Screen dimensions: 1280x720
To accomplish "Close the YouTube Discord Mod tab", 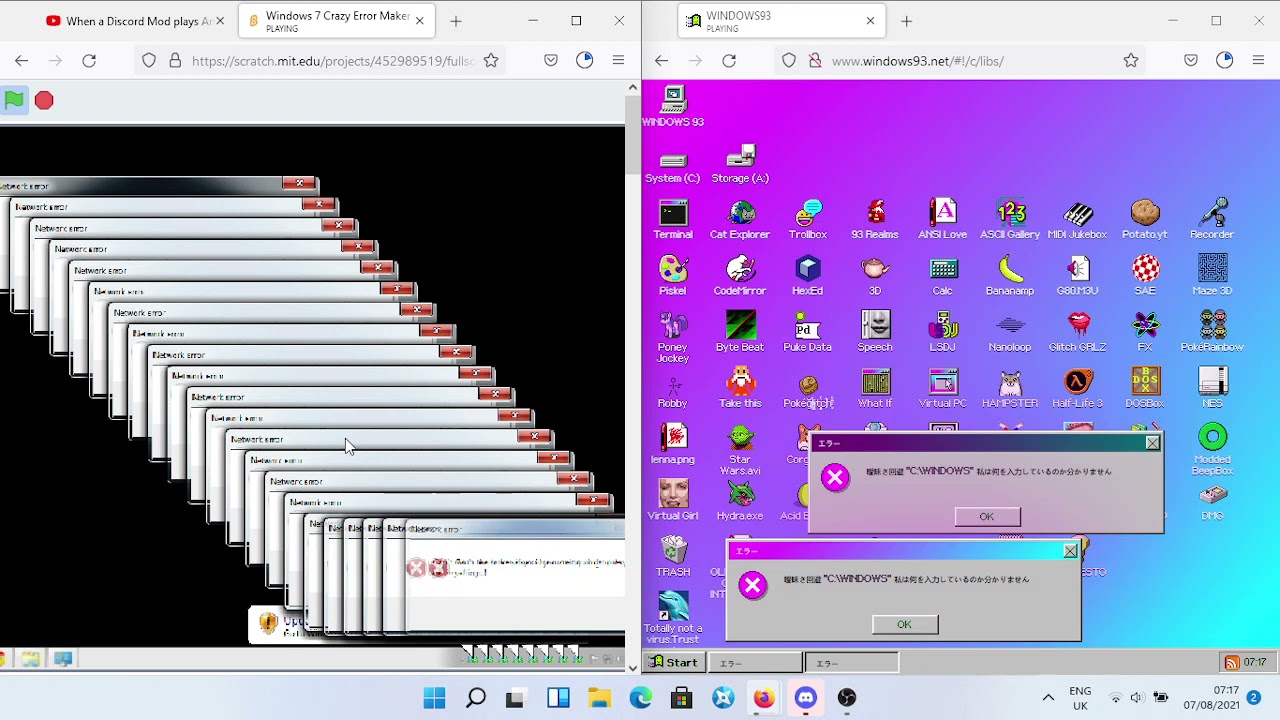I will 220,21.
